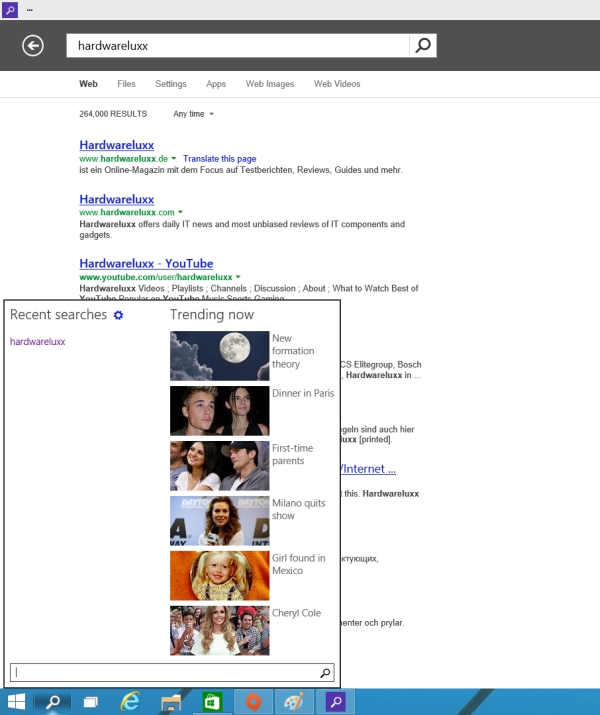Click the green youtube.com/user/hardwareluxx URL
Screen dimensions: 600x715
pyautogui.click(x=156, y=277)
